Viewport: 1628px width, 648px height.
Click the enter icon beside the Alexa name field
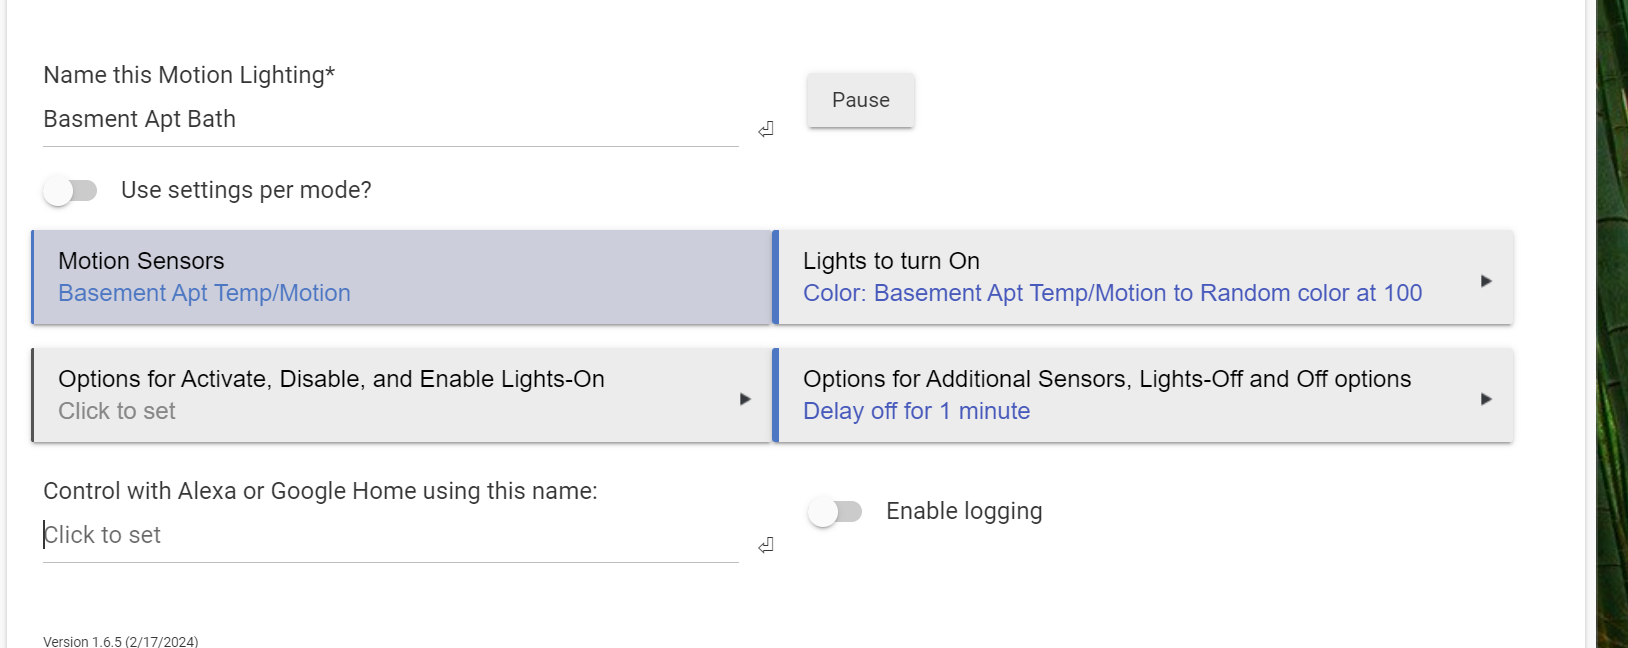pos(766,545)
